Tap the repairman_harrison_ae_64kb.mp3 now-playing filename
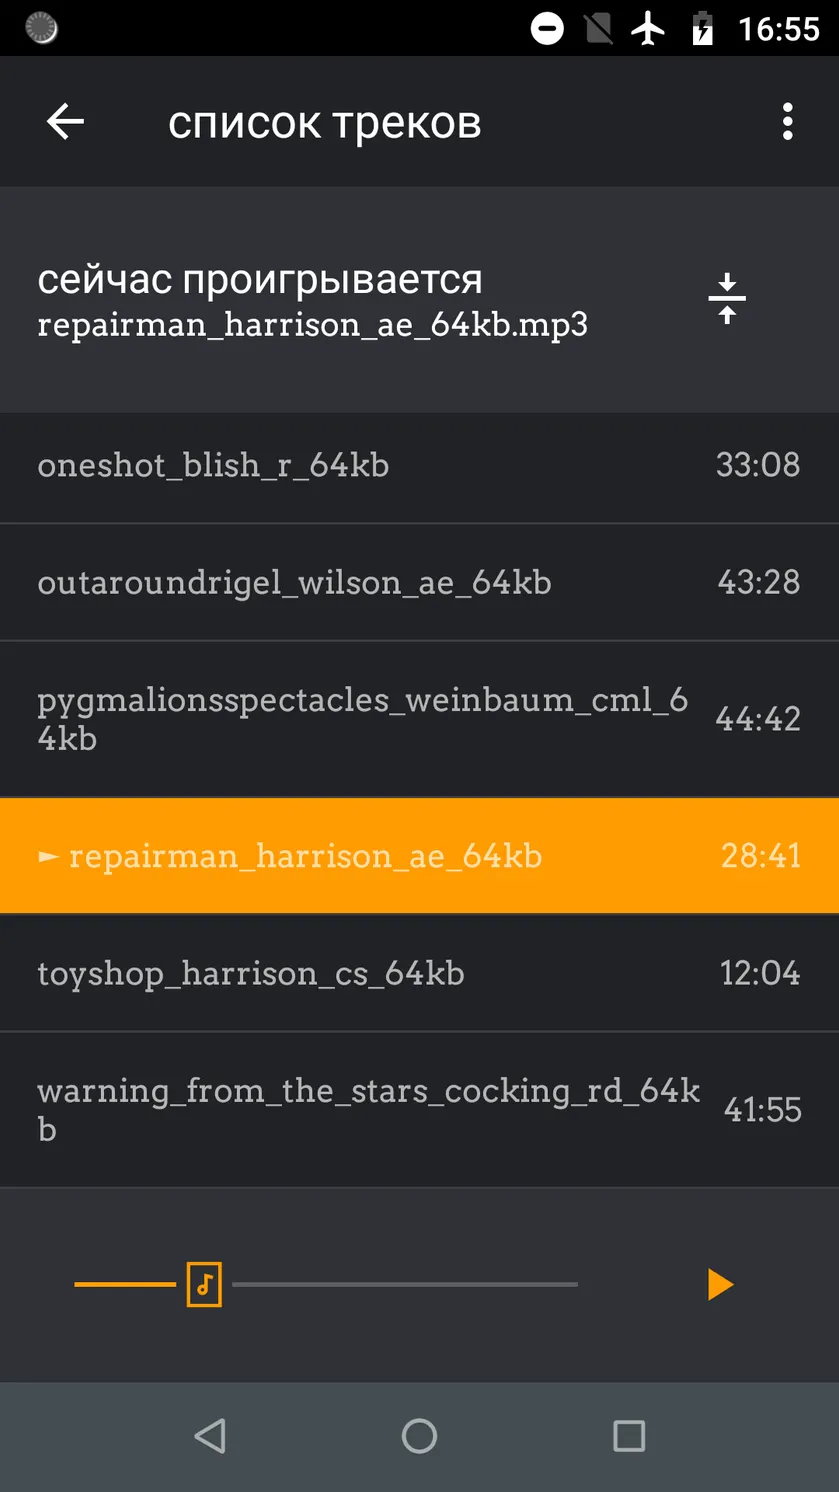Viewport: 839px width, 1492px height. tap(312, 325)
